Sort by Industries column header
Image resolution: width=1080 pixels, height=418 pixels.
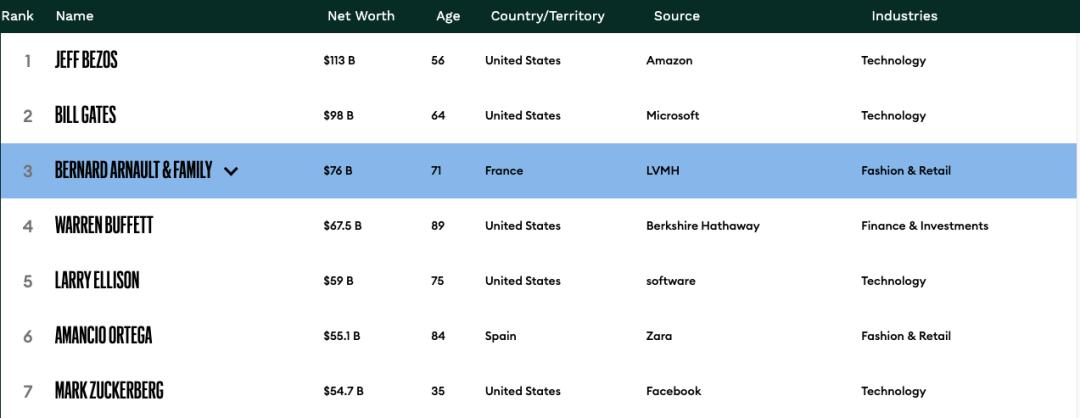point(904,16)
